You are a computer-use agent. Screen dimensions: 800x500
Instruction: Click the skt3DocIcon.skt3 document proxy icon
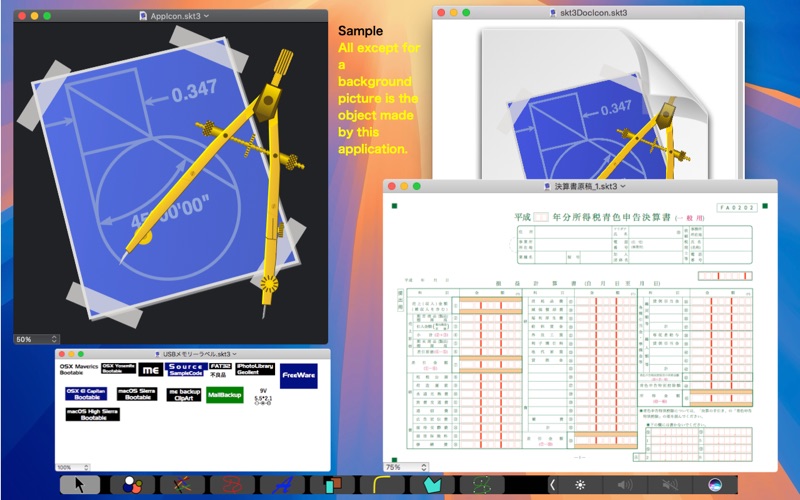[x=554, y=13]
